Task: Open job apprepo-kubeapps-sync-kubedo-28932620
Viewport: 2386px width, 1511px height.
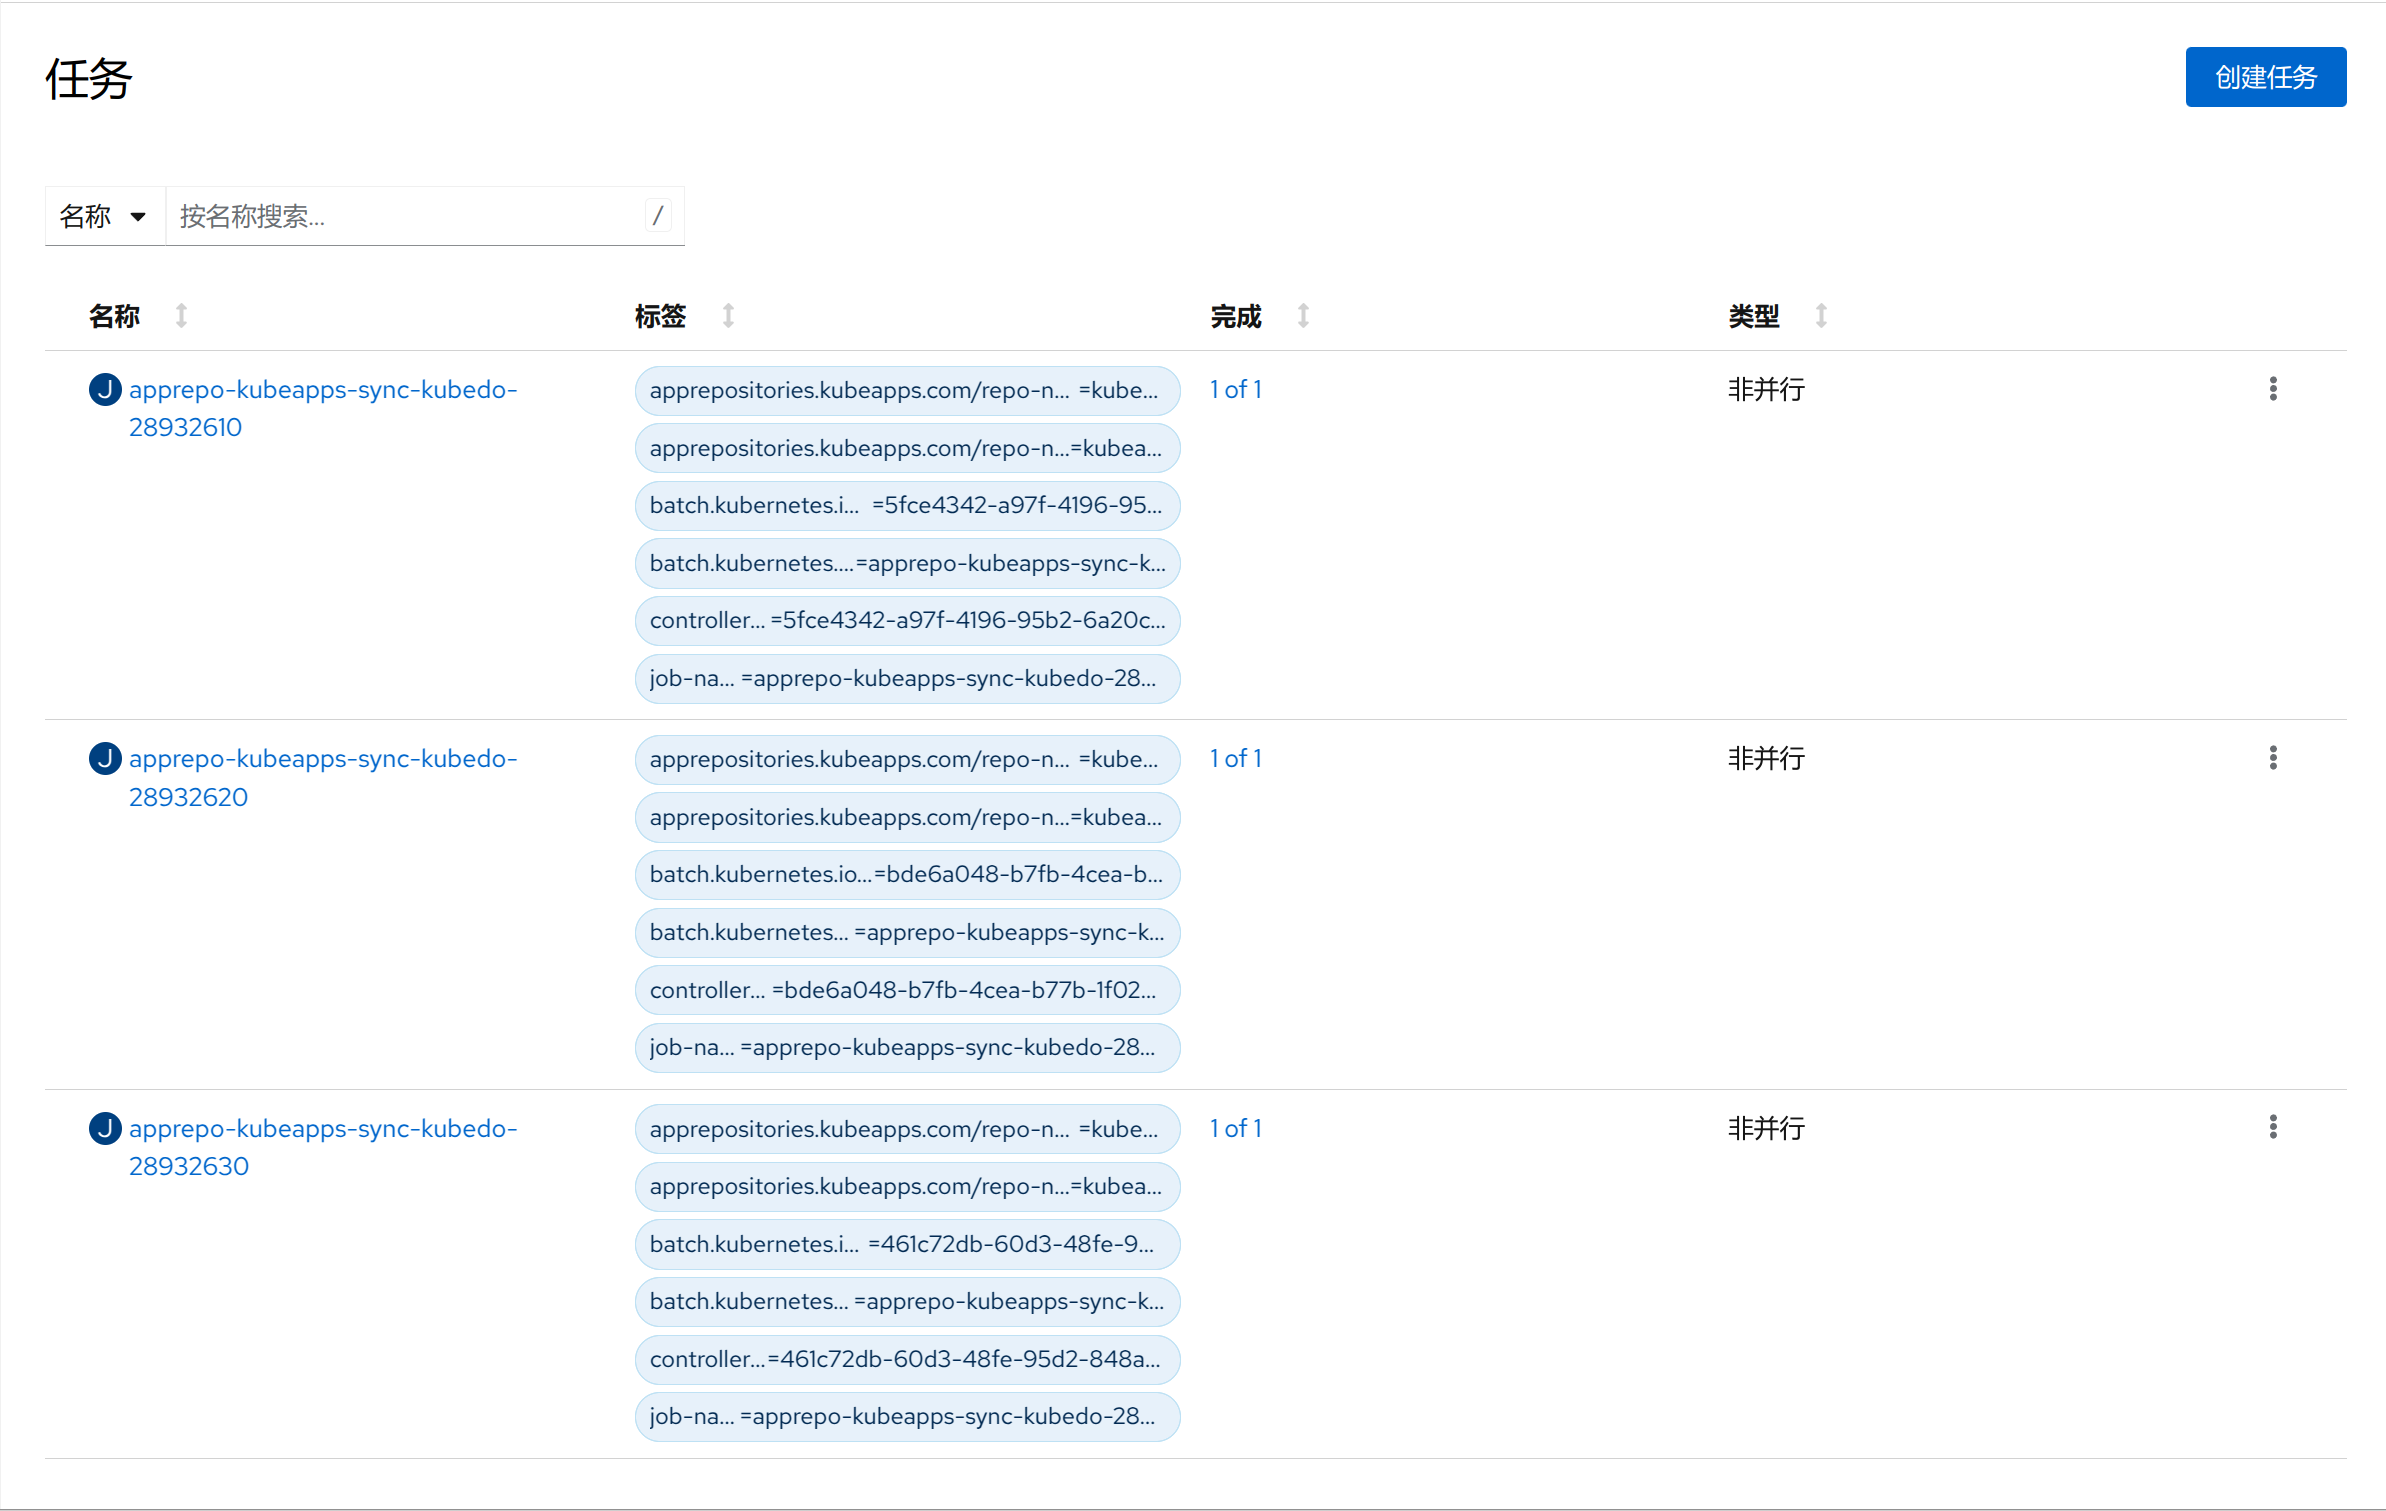Action: (x=322, y=759)
